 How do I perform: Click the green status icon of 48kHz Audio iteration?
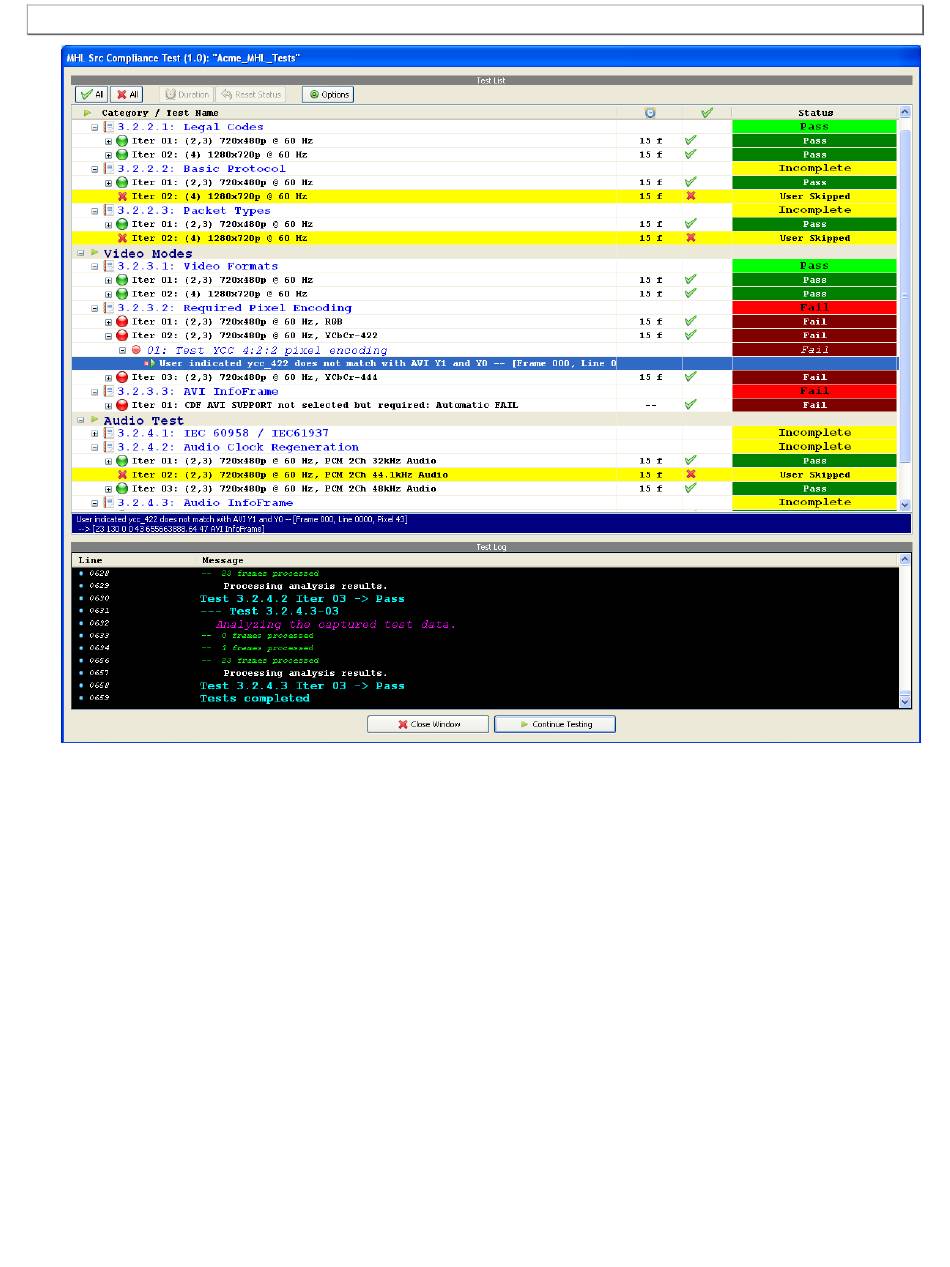pos(122,489)
